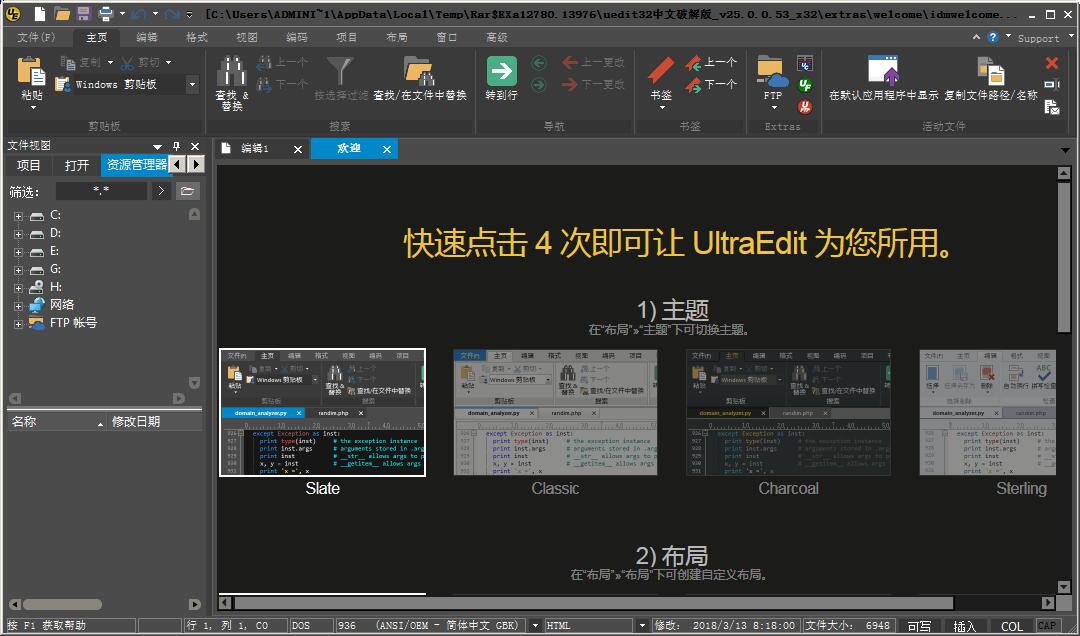Toggle COL column mode in the status bar
1080x636 pixels.
[1011, 626]
